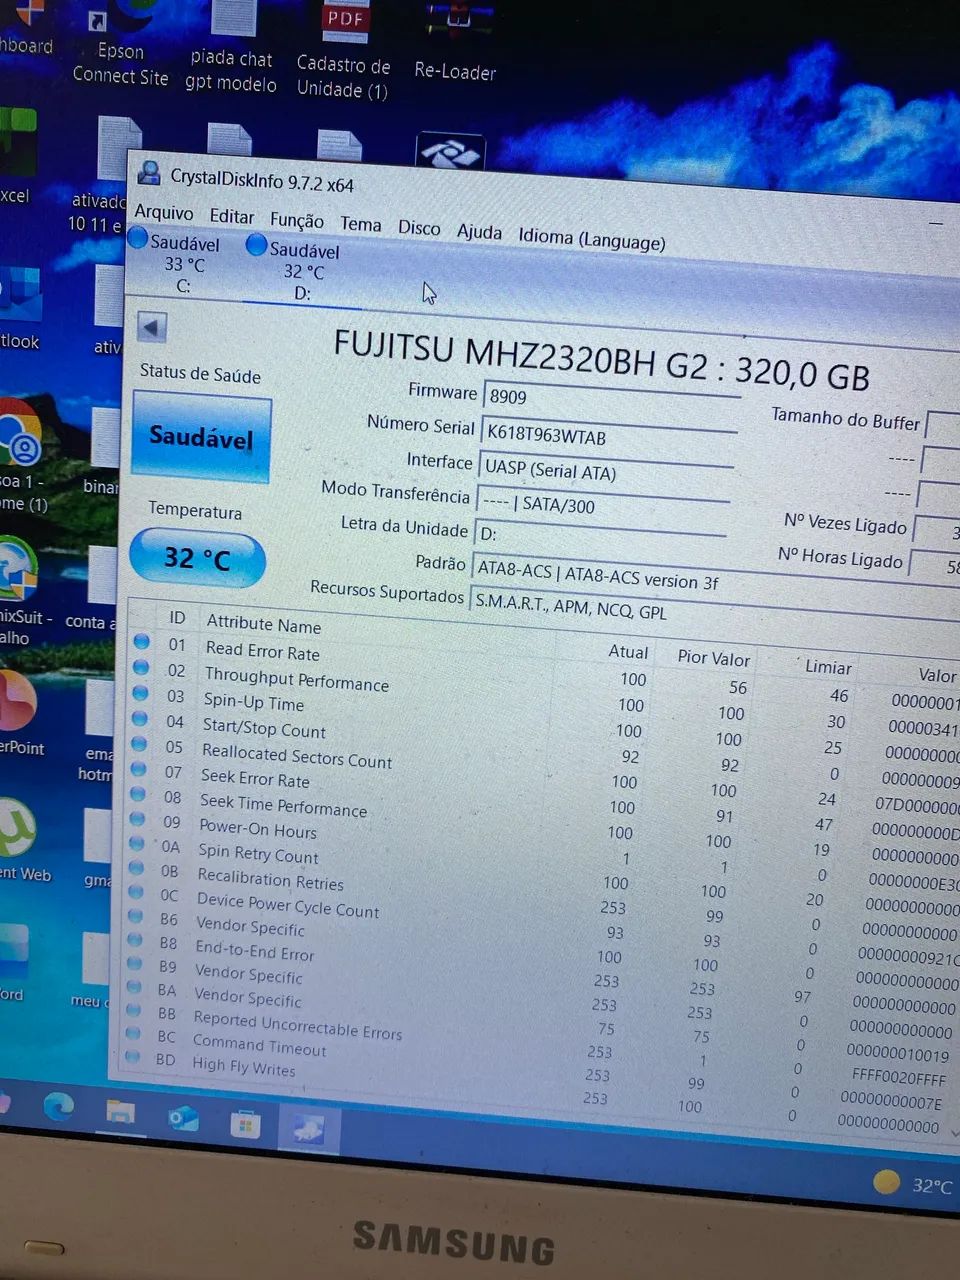The height and width of the screenshot is (1280, 960).
Task: Click the status orb for End-to-End Error
Action: (135, 940)
